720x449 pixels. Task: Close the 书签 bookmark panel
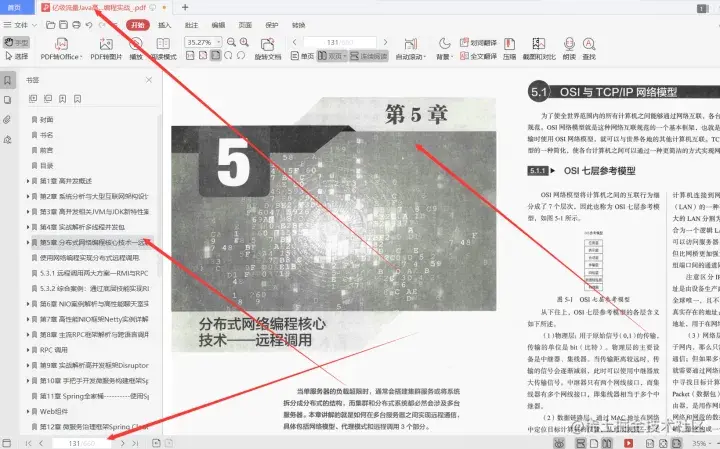(149, 80)
